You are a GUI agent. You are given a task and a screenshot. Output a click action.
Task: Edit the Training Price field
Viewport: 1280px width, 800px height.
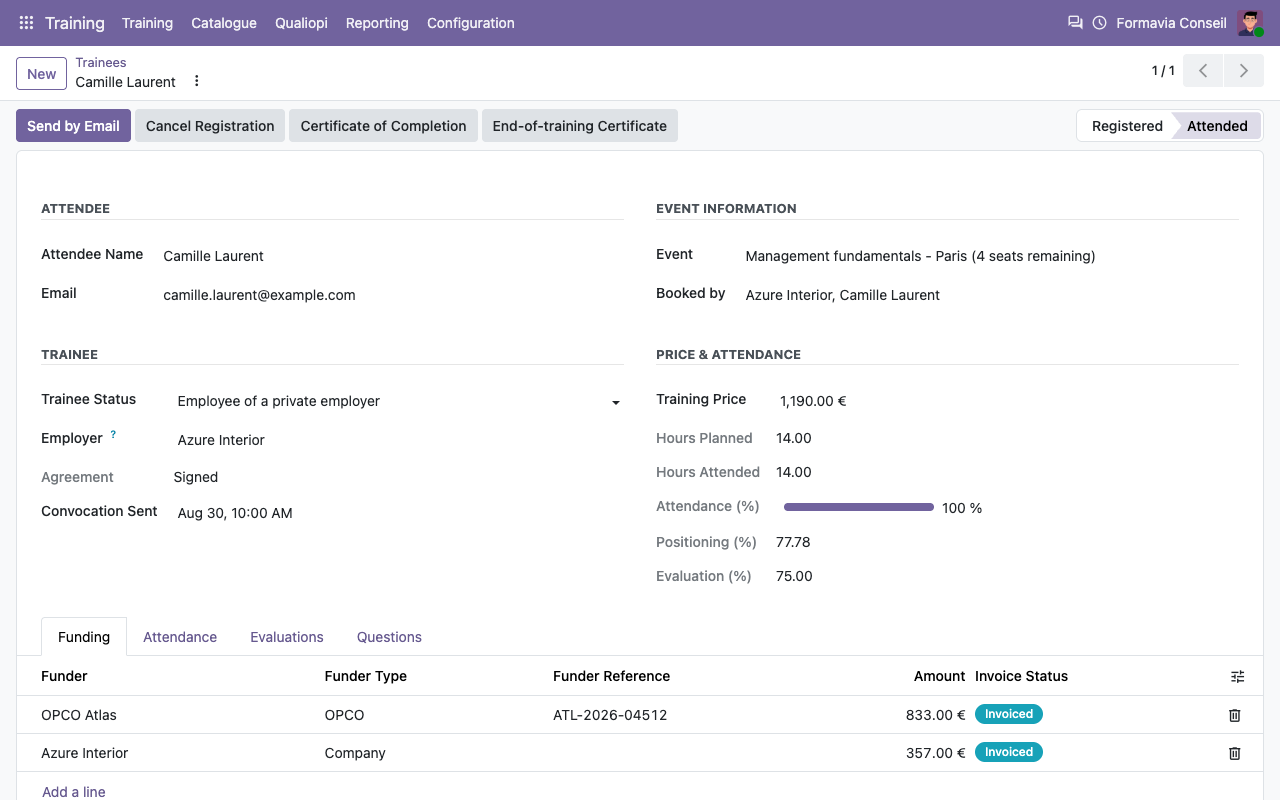tap(1007, 401)
